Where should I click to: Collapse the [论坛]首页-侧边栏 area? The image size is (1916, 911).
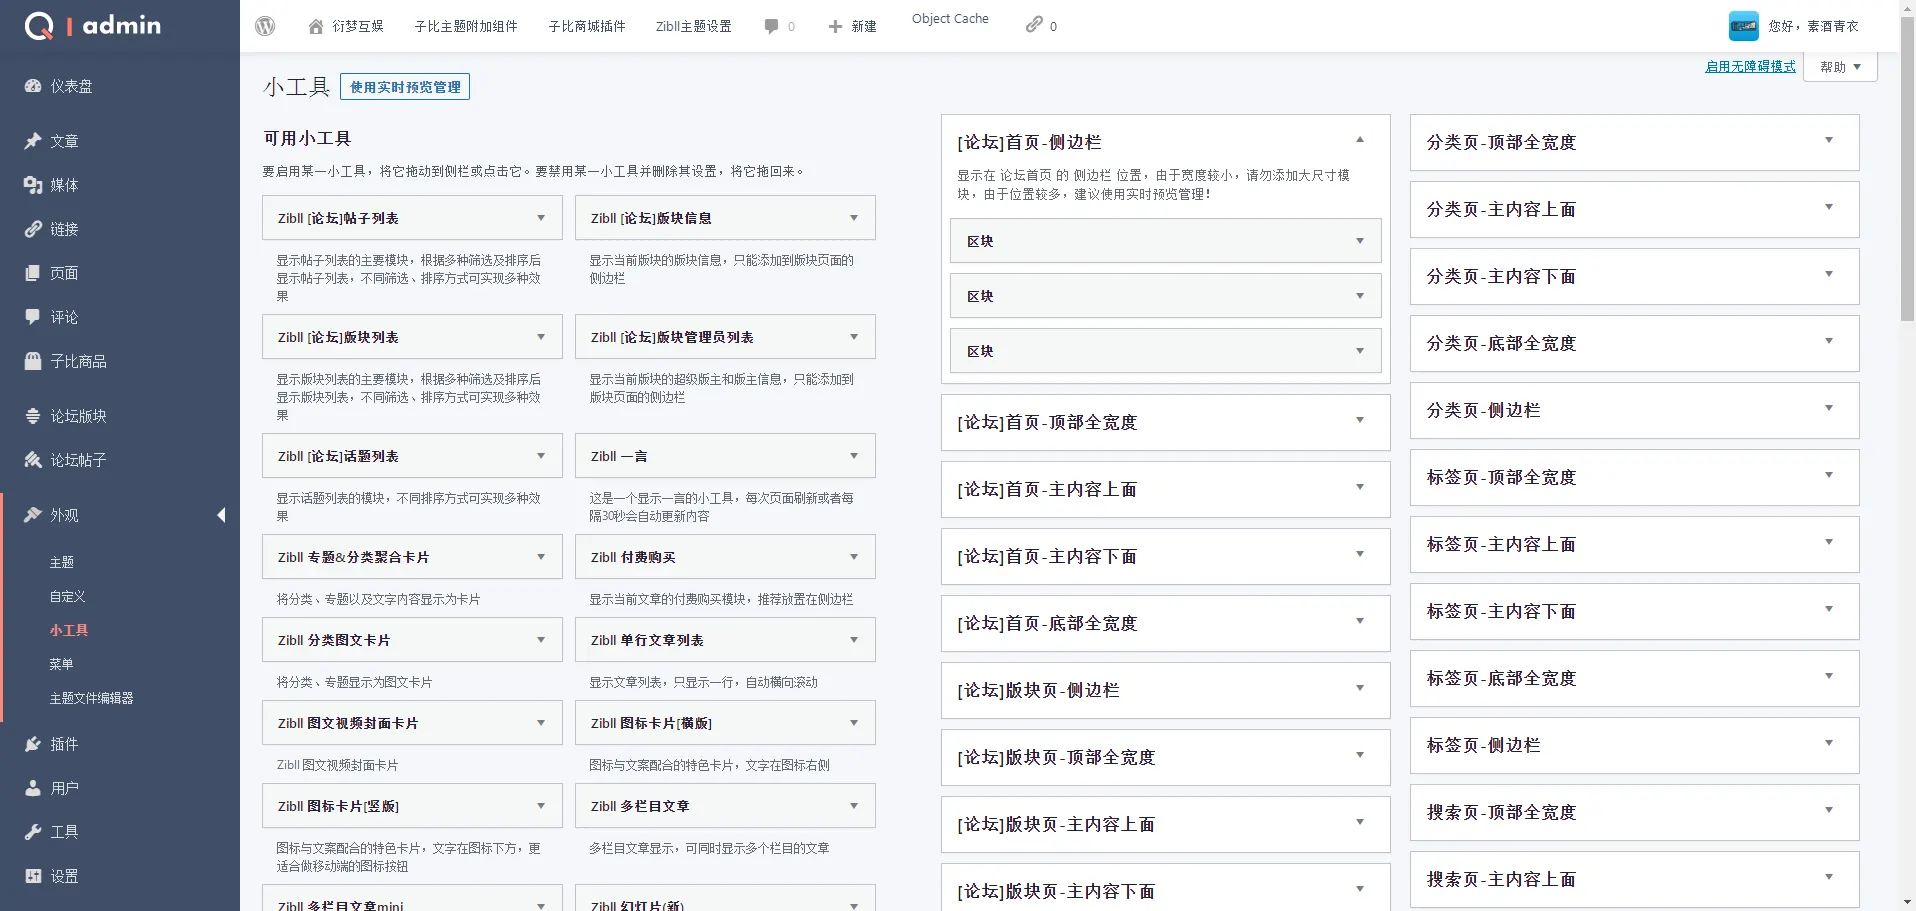tap(1359, 140)
